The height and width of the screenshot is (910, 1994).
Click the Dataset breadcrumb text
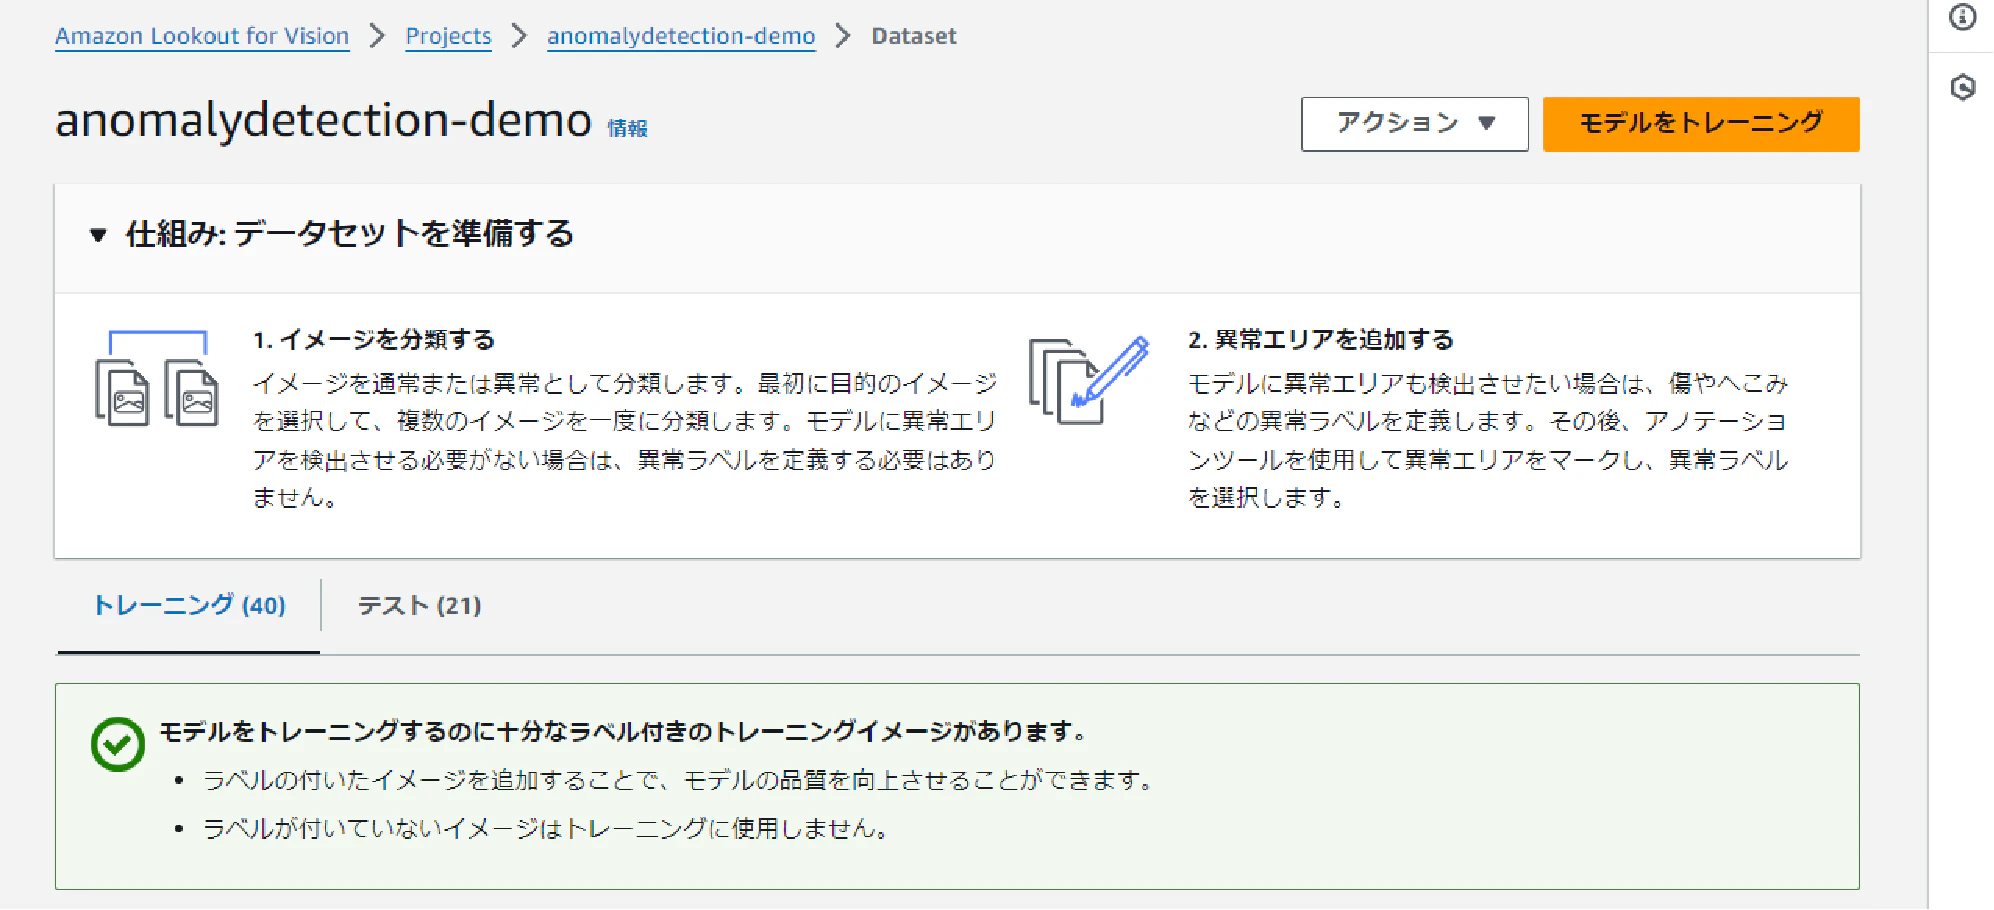click(914, 36)
